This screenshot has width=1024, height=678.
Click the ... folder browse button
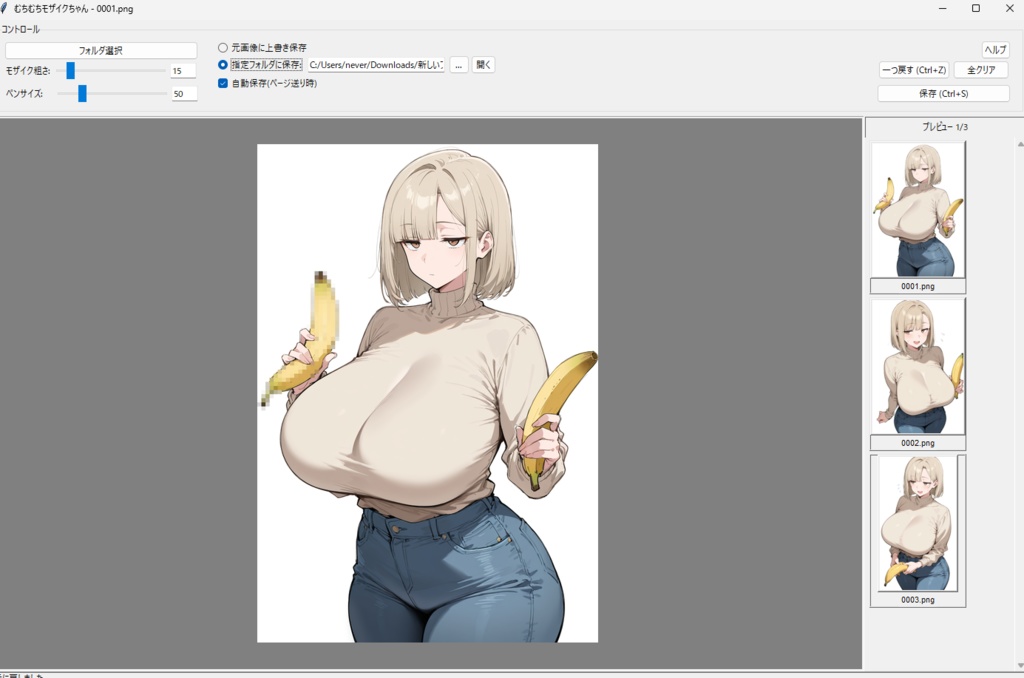coord(458,64)
